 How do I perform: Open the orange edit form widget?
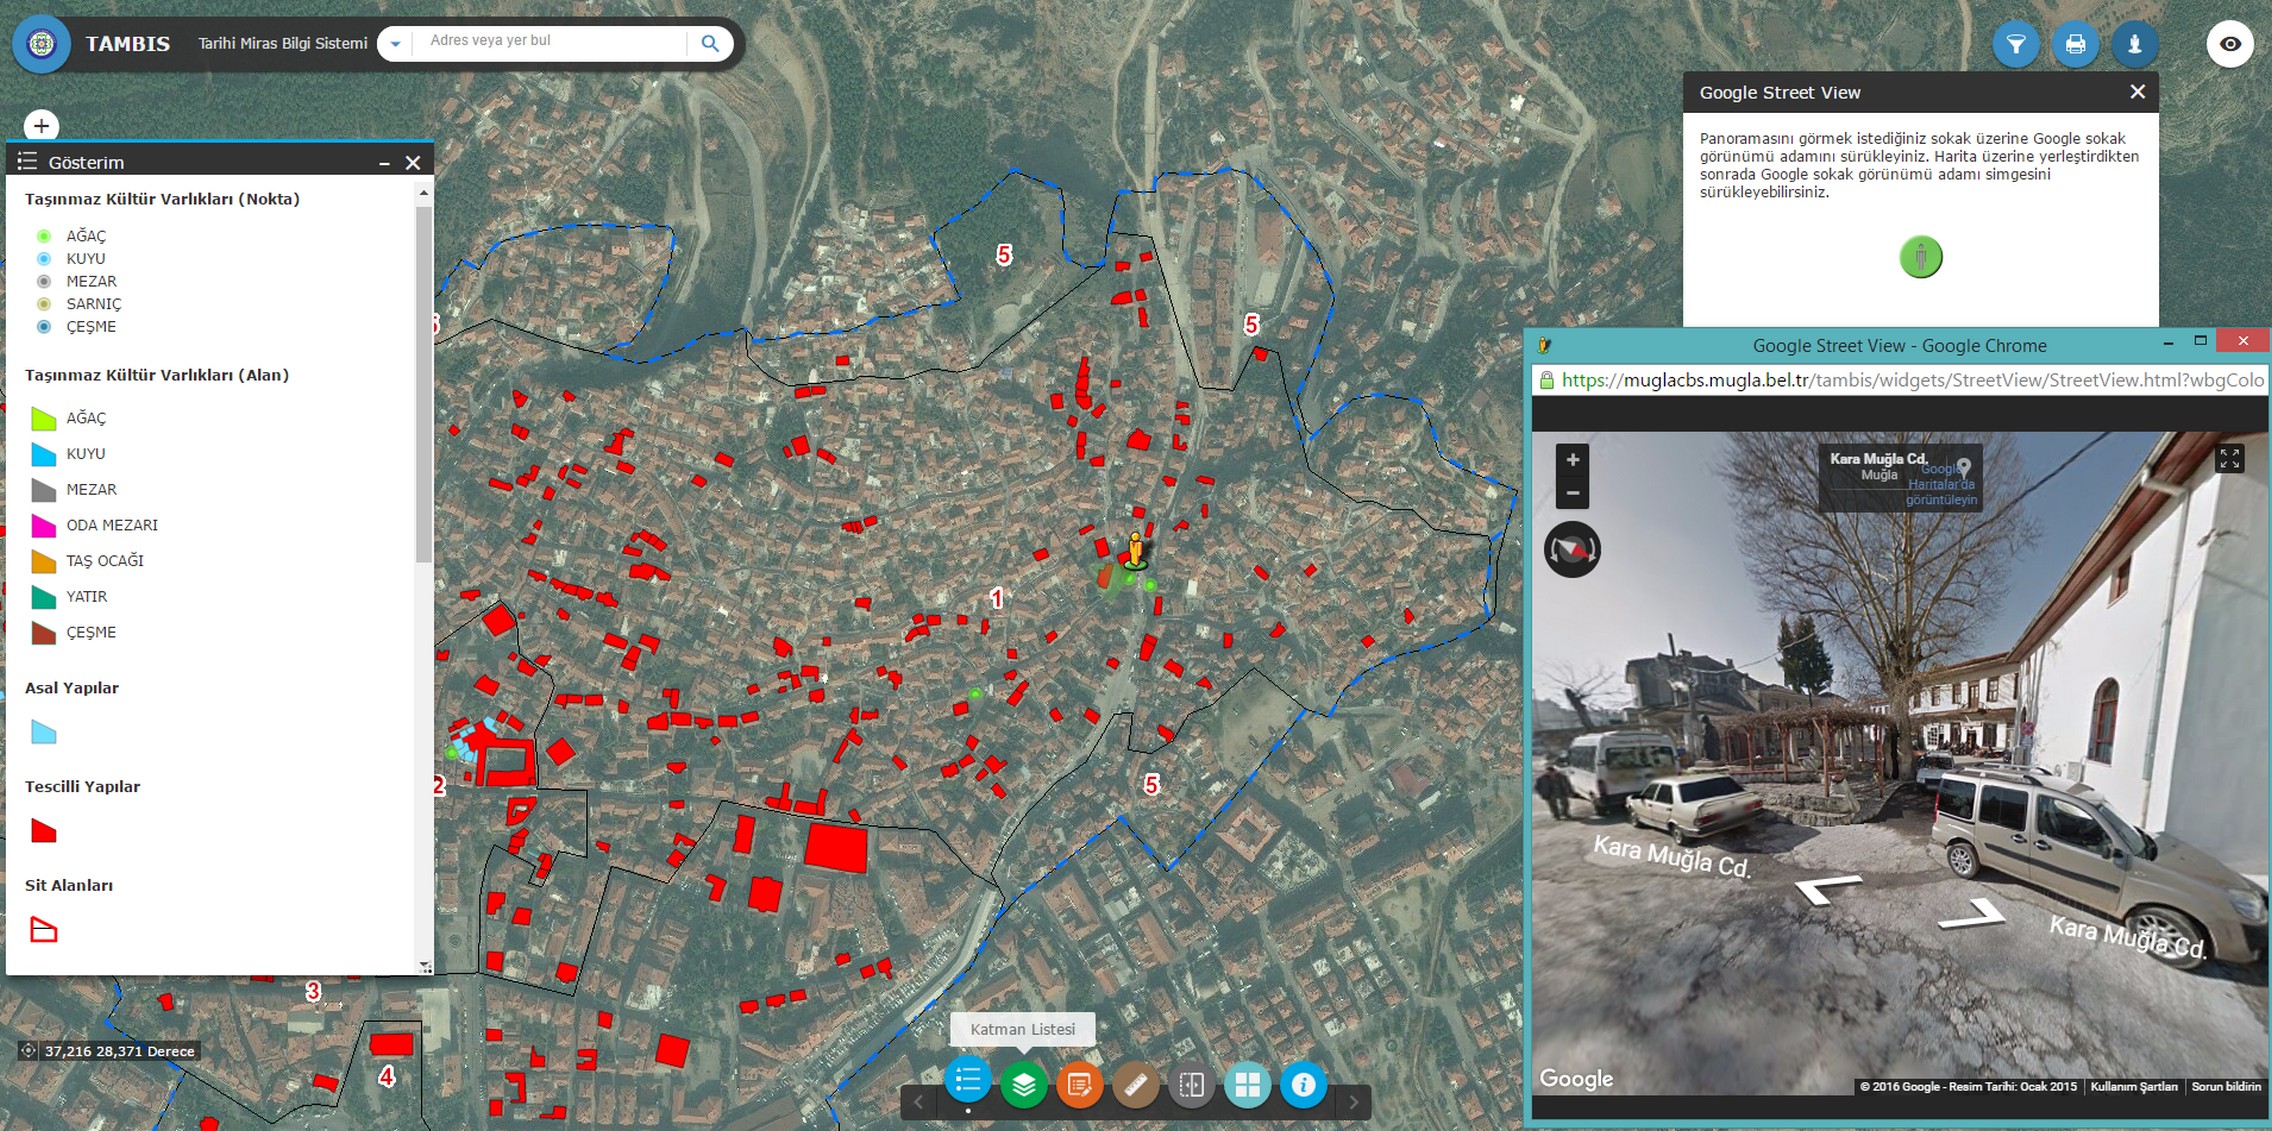pyautogui.click(x=1079, y=1084)
